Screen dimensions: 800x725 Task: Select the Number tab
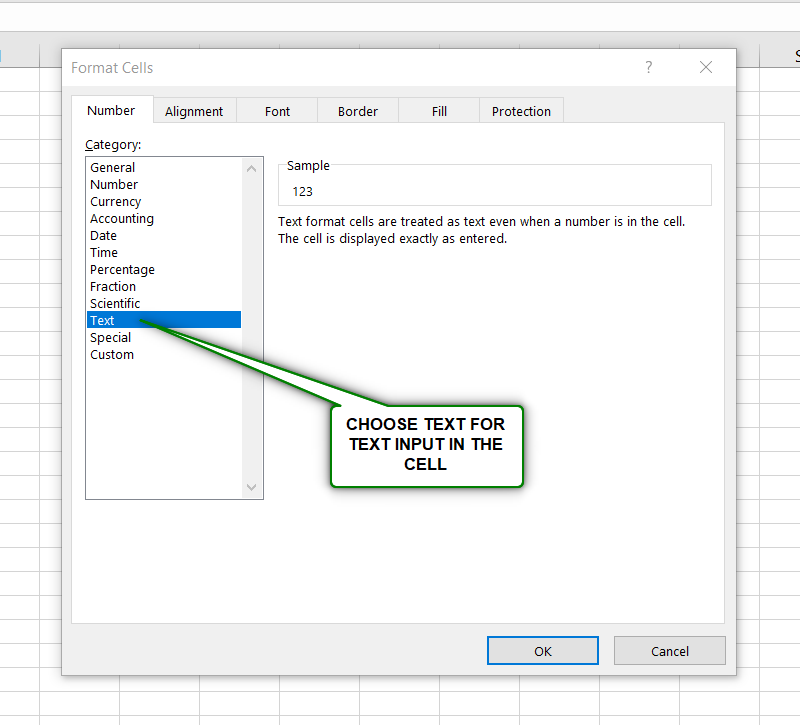111,110
